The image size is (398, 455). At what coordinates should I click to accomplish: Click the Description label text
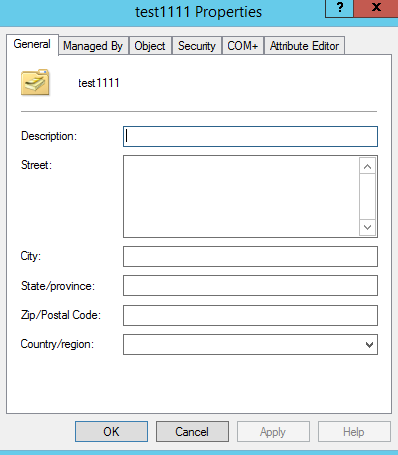pos(49,136)
